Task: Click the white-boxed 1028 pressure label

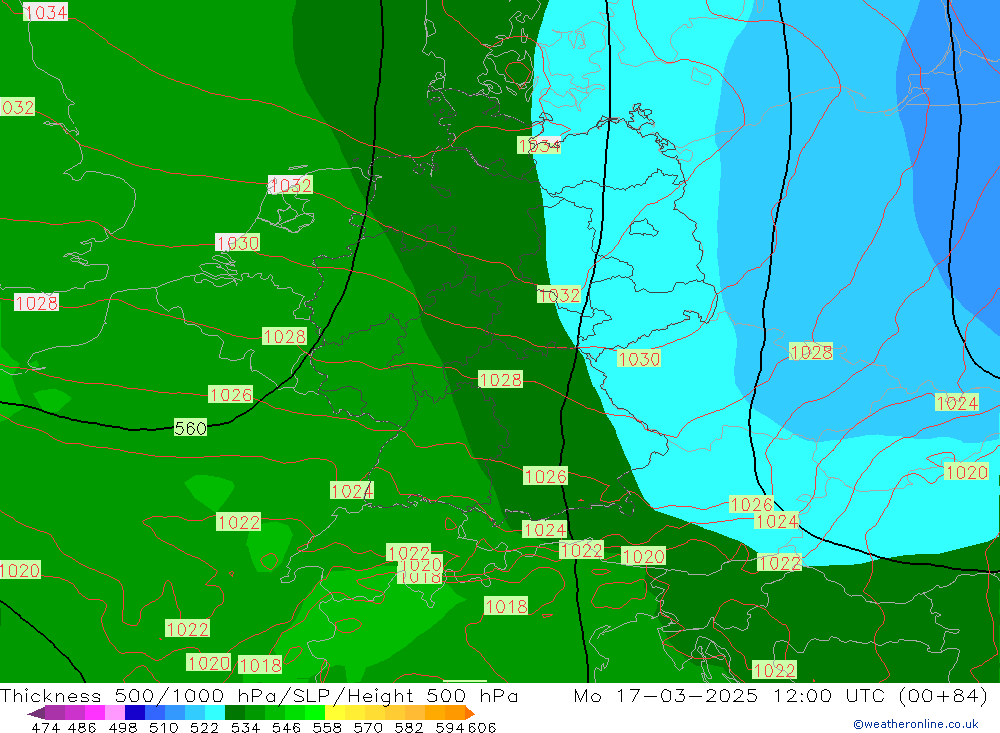Action: tap(36, 302)
